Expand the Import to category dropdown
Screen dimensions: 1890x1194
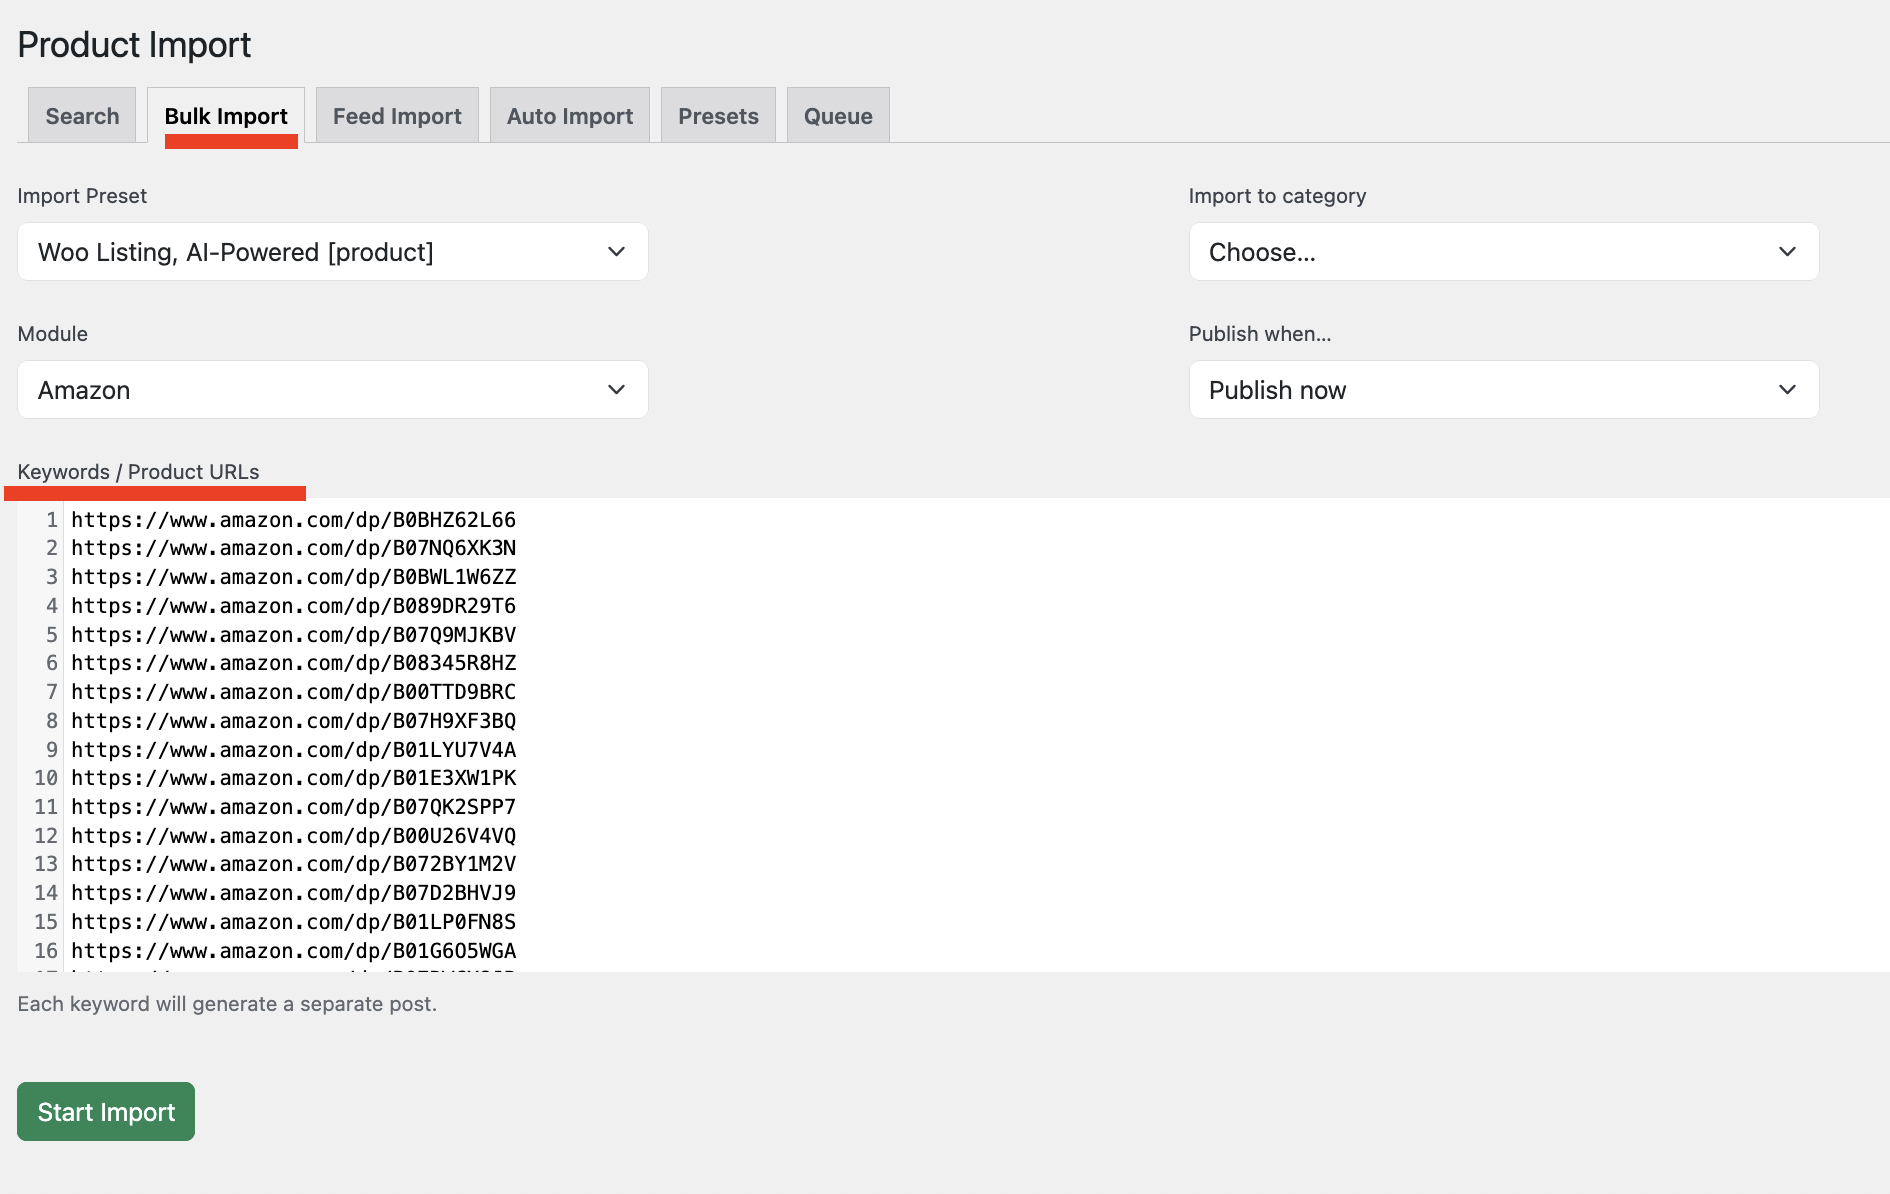[x=1503, y=252]
